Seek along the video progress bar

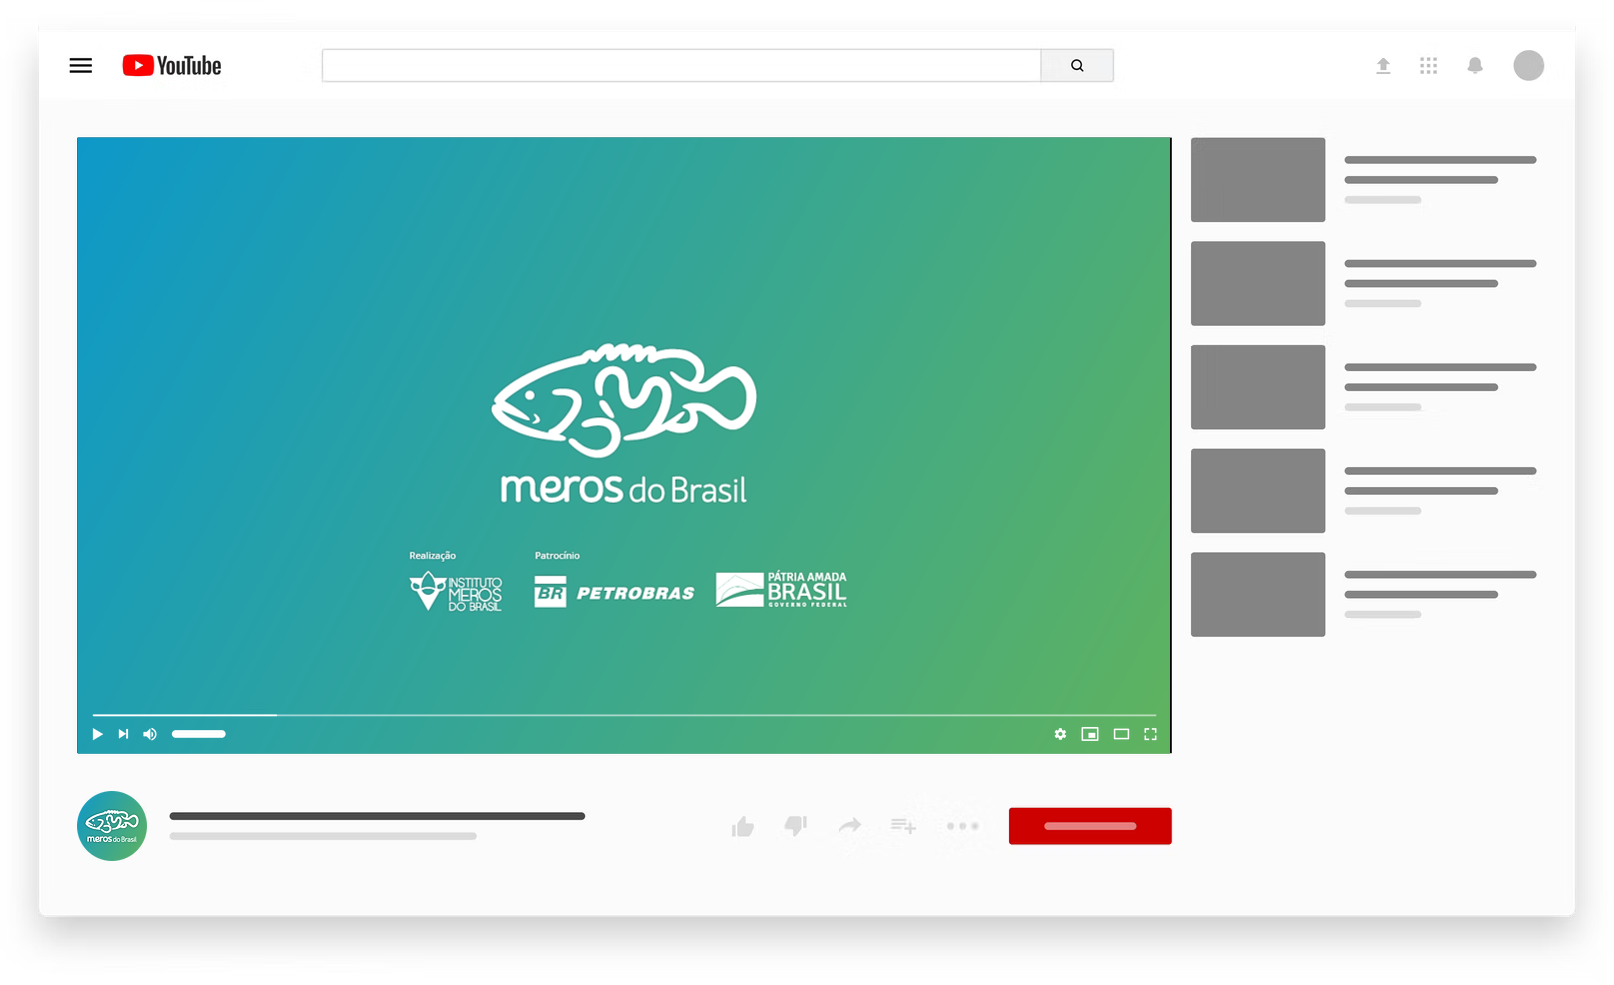pos(624,715)
